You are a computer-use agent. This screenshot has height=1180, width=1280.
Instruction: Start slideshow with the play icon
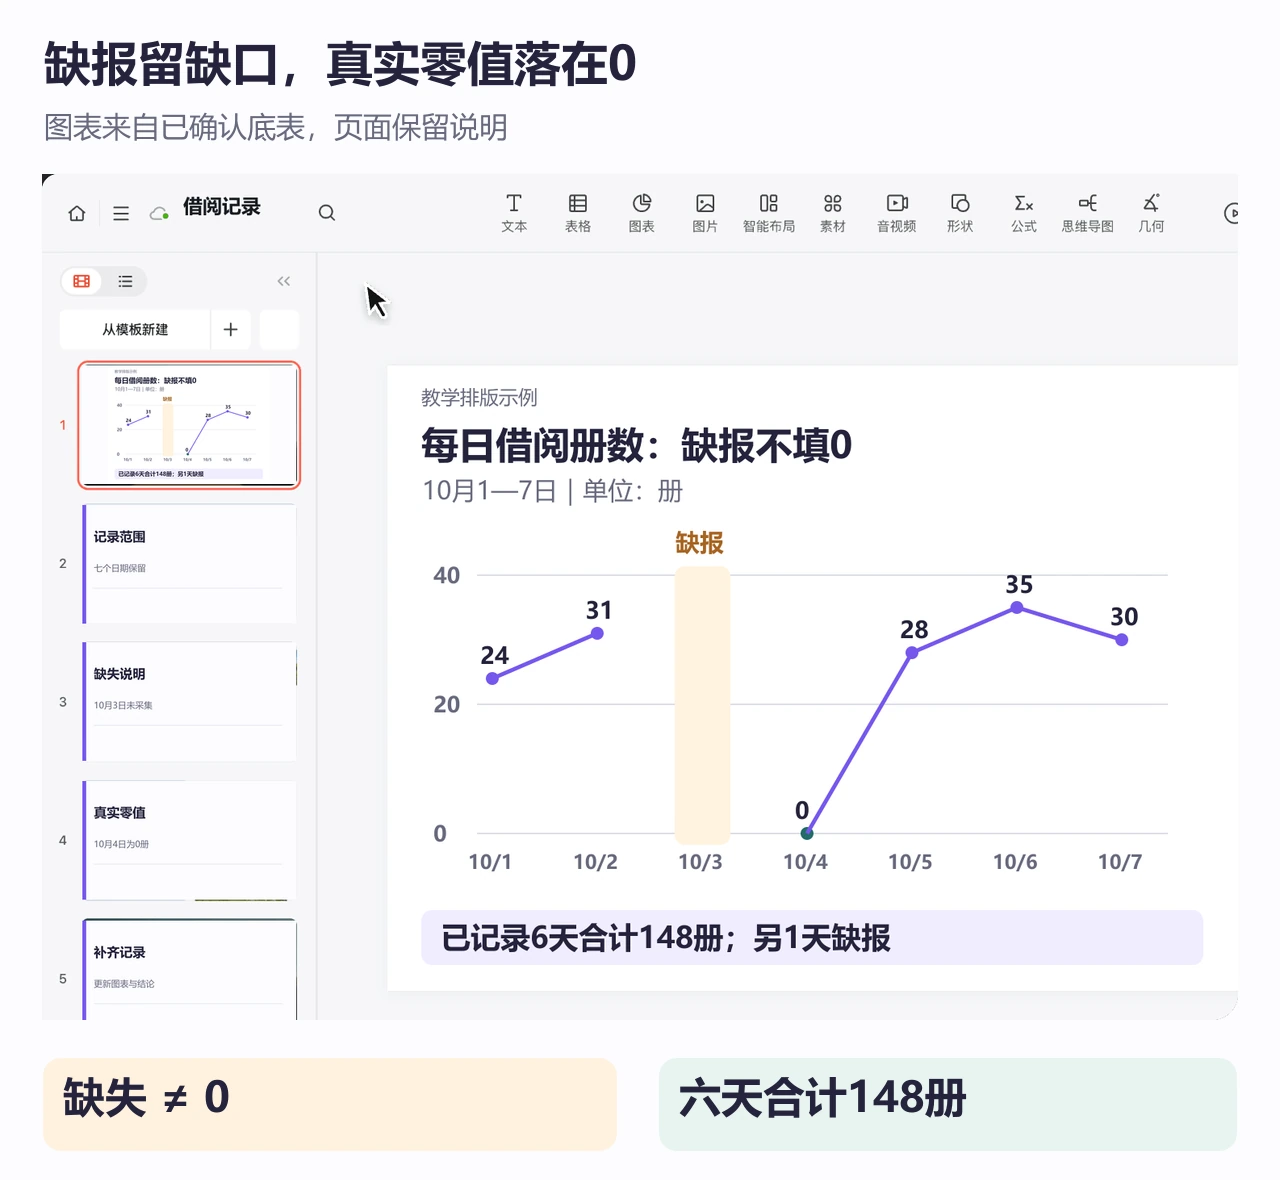(x=1231, y=213)
